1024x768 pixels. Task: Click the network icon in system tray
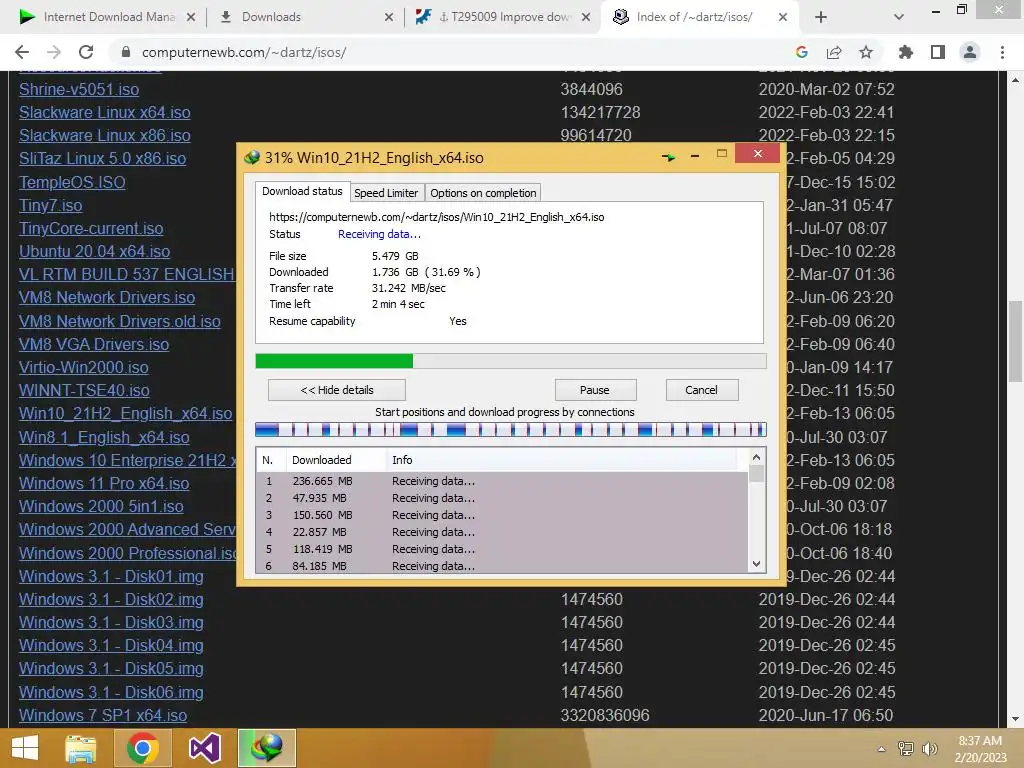(x=906, y=748)
